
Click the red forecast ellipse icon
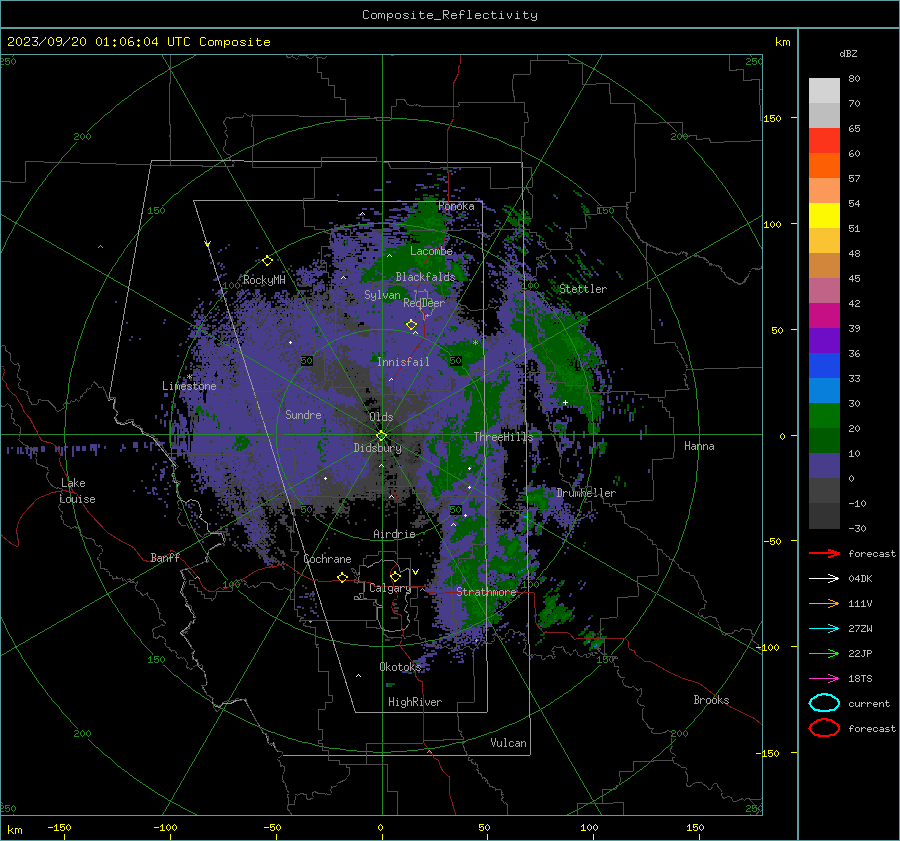(x=824, y=728)
